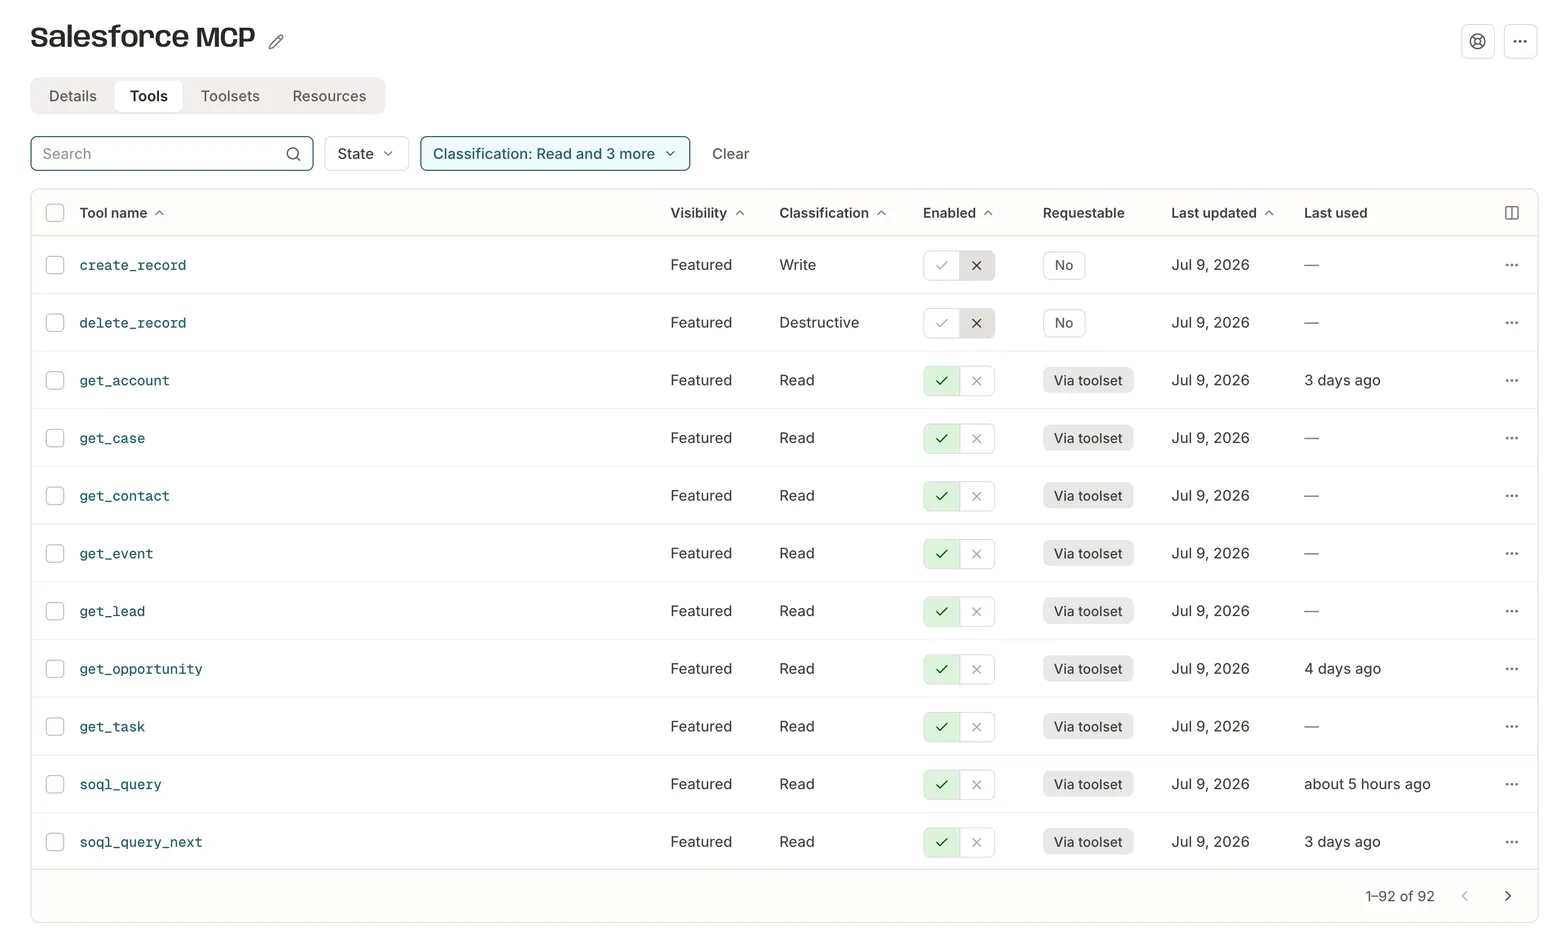Open row actions menu for get_task
Image resolution: width=1568 pixels, height=947 pixels.
pyautogui.click(x=1511, y=727)
